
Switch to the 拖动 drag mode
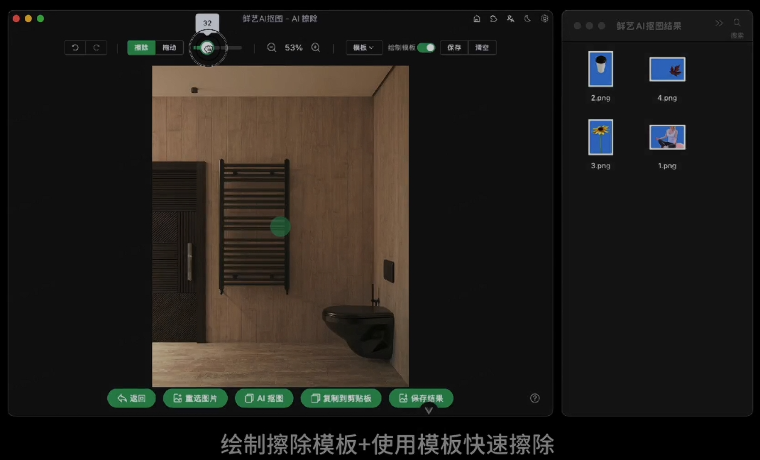coord(169,48)
